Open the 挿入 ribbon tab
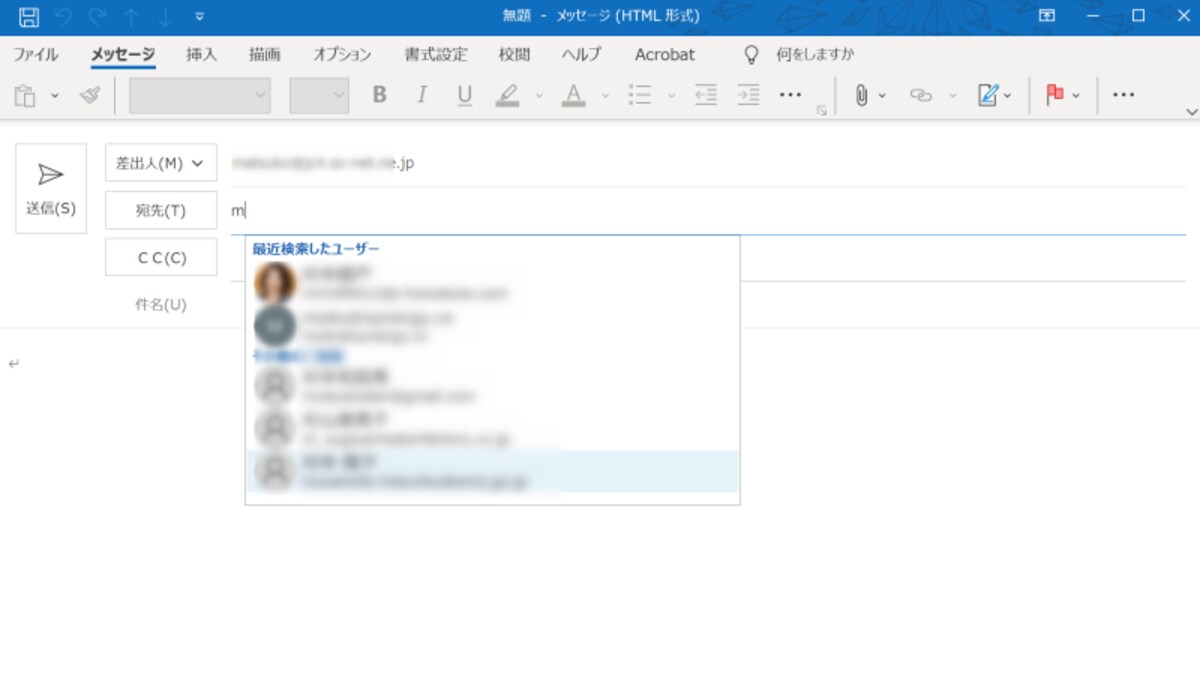This screenshot has height=683, width=1200. [201, 54]
